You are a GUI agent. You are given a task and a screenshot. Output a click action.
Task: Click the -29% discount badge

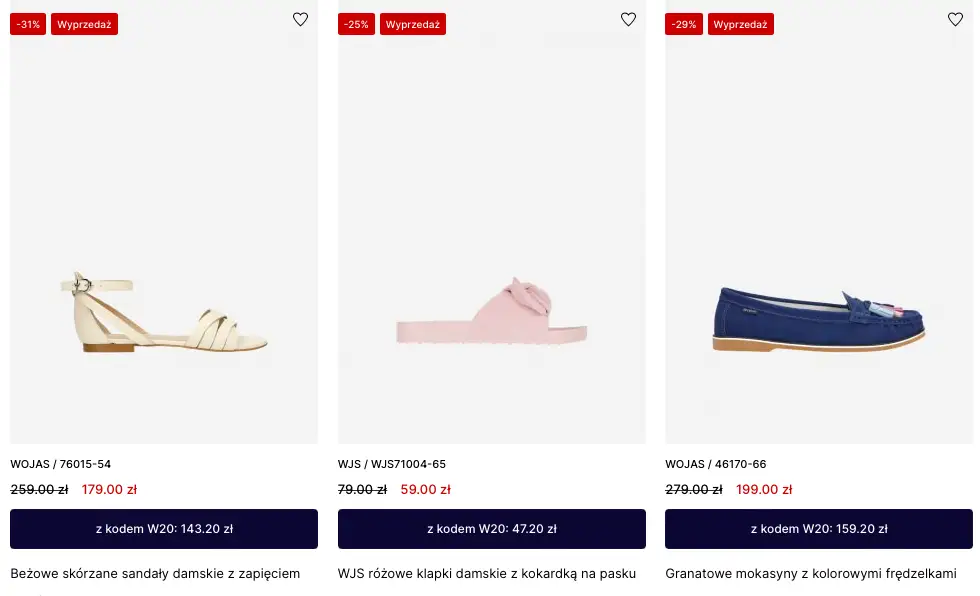coord(684,24)
